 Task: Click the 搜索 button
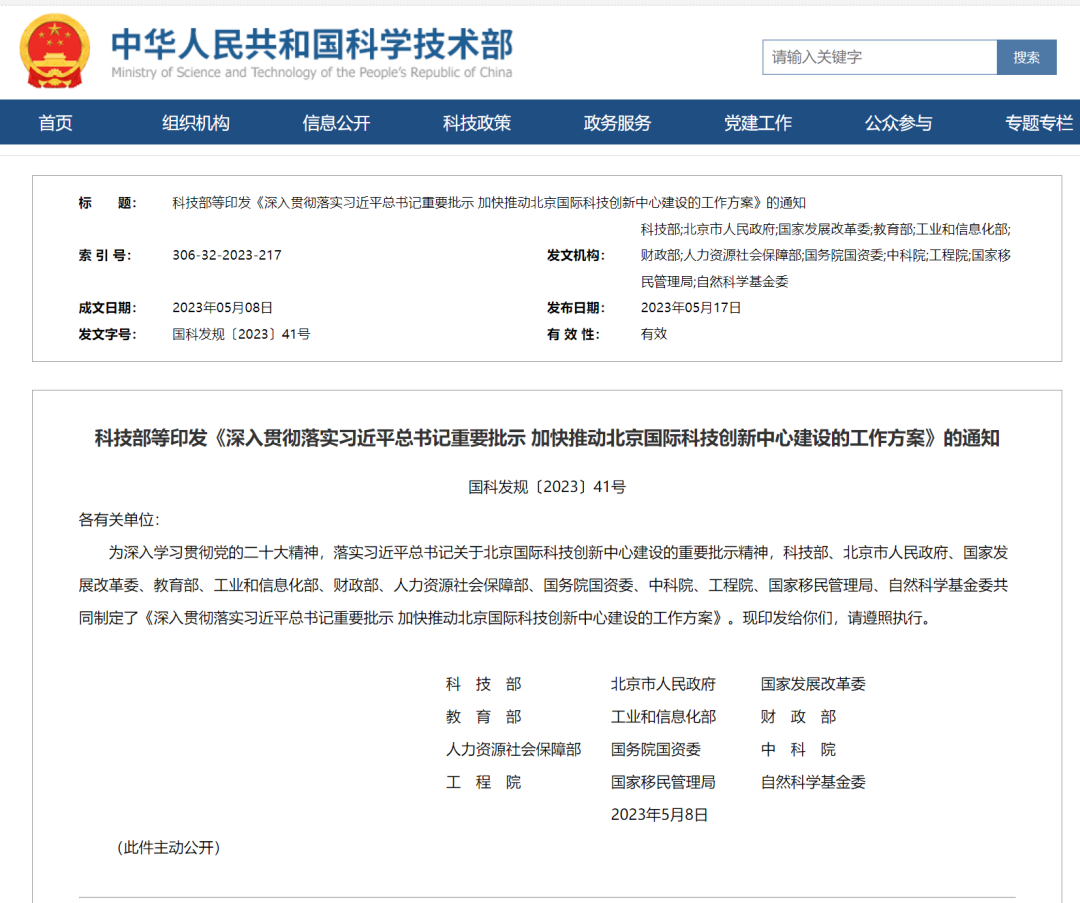[1026, 57]
